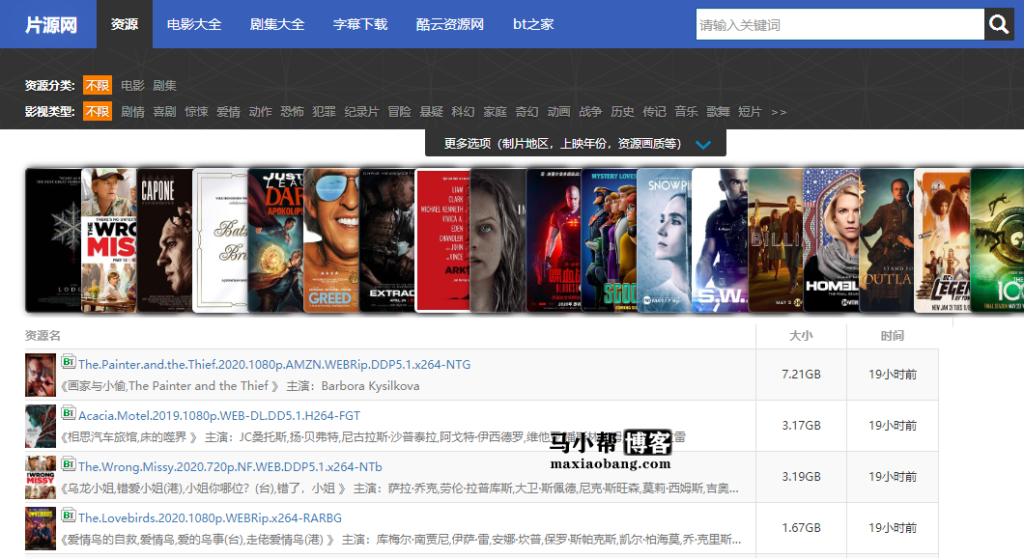Open the red Bloodshot poster

point(554,240)
